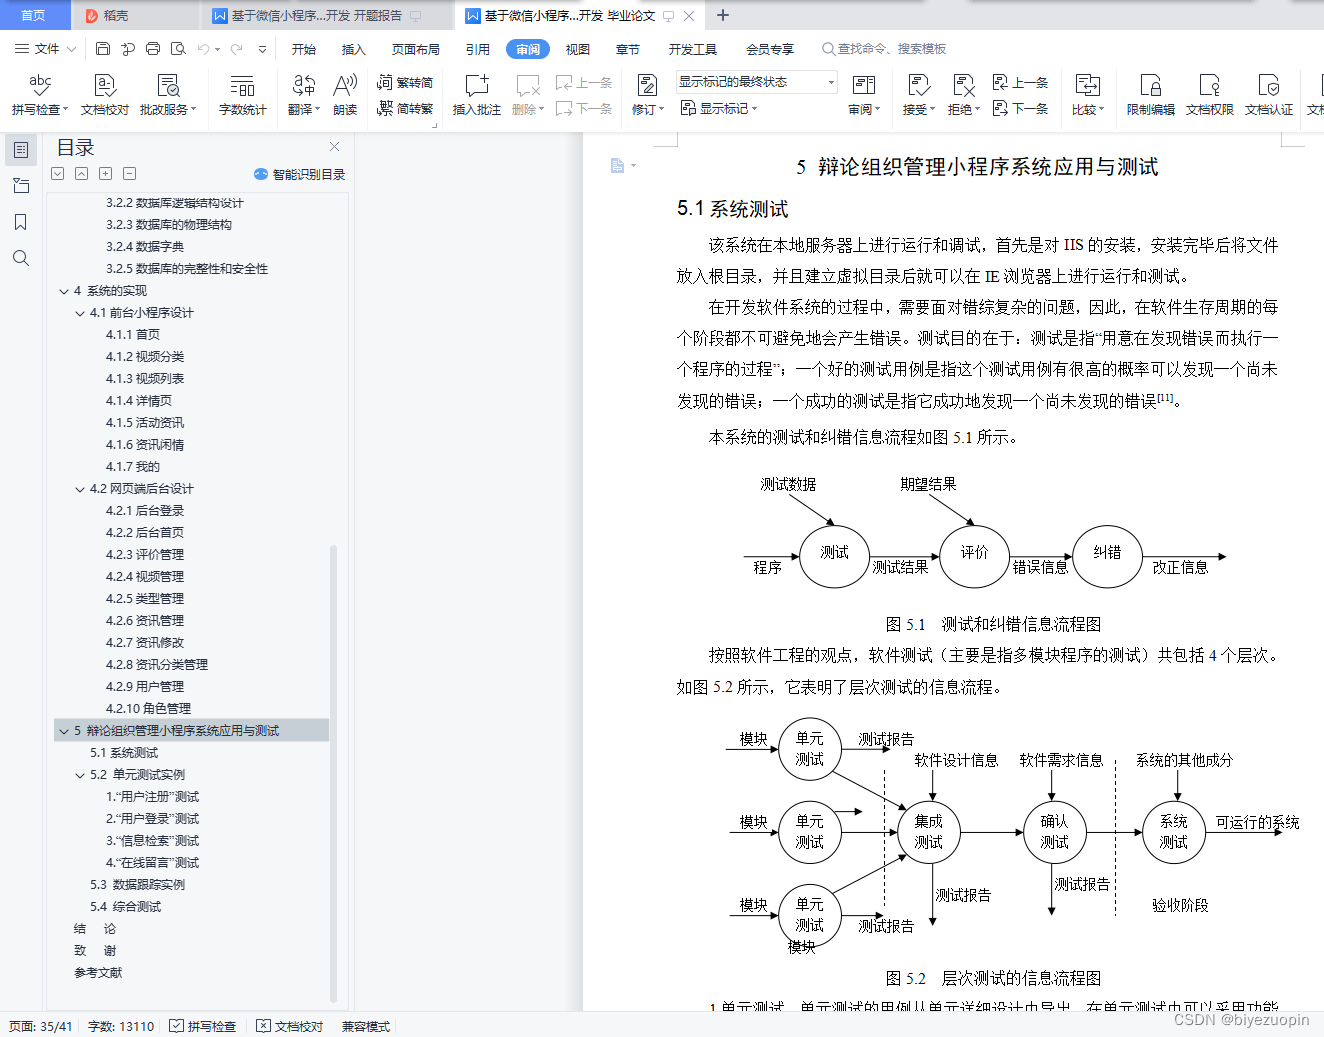Switch to the 插入 ribbon tab
Viewport: 1324px width, 1037px height.
pos(354,49)
